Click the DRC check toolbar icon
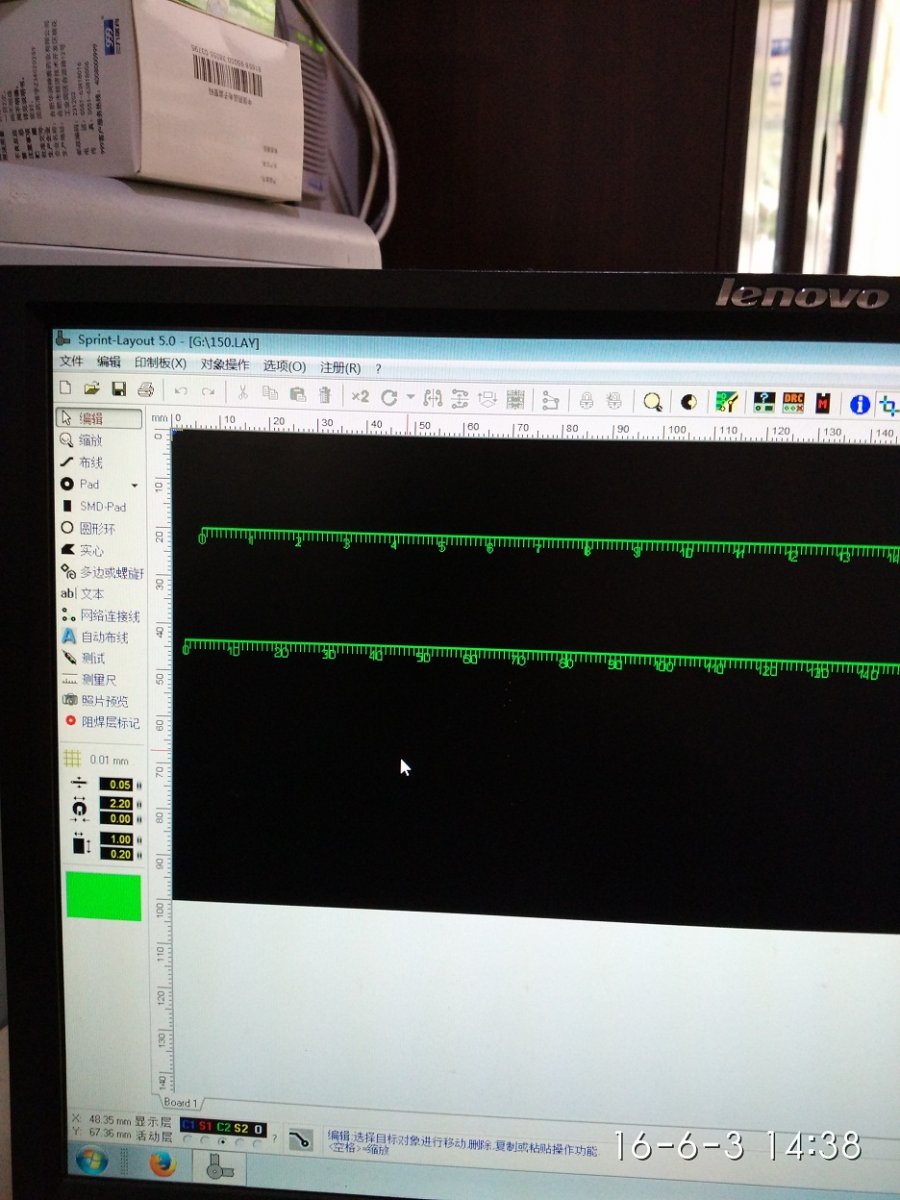This screenshot has height=1200, width=900. 793,402
